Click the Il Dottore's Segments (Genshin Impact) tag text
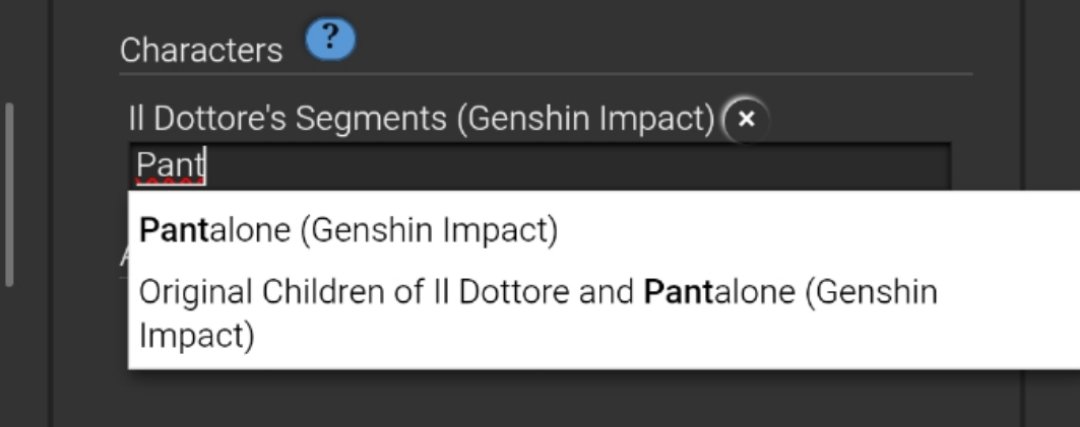 [422, 119]
